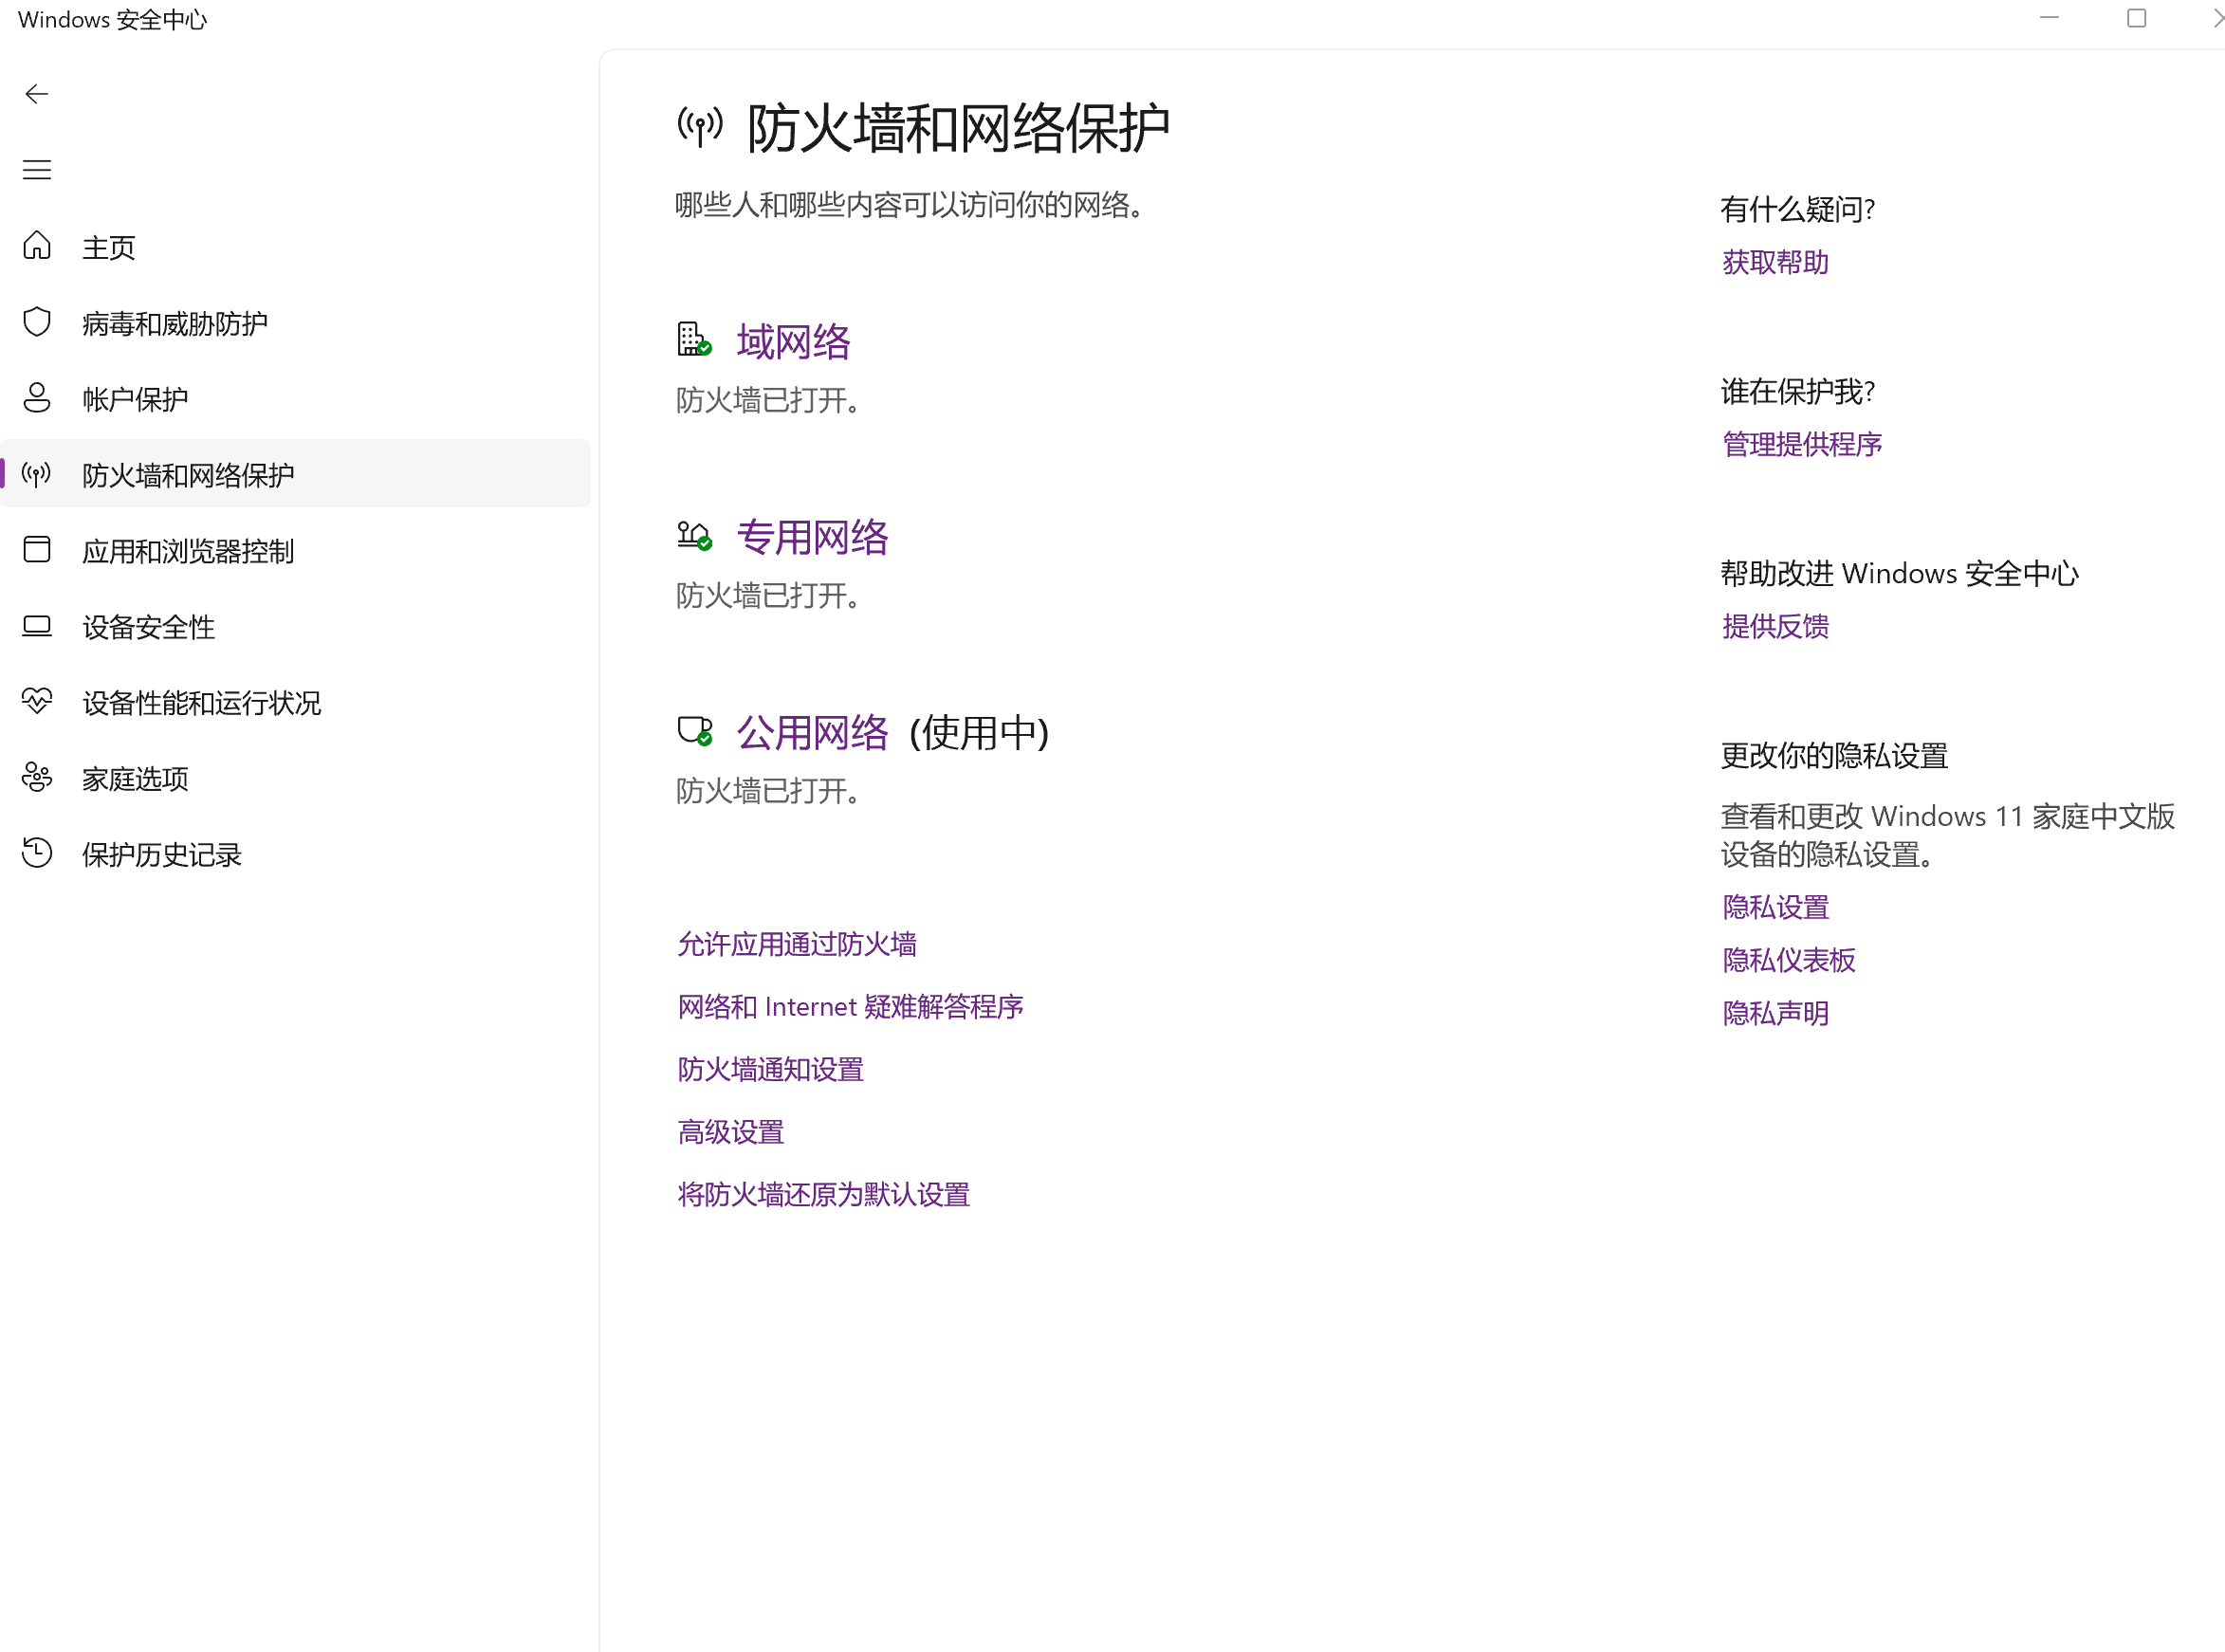Select the laptop icon for 设备安全性
The height and width of the screenshot is (1652, 2225).
click(x=37, y=626)
